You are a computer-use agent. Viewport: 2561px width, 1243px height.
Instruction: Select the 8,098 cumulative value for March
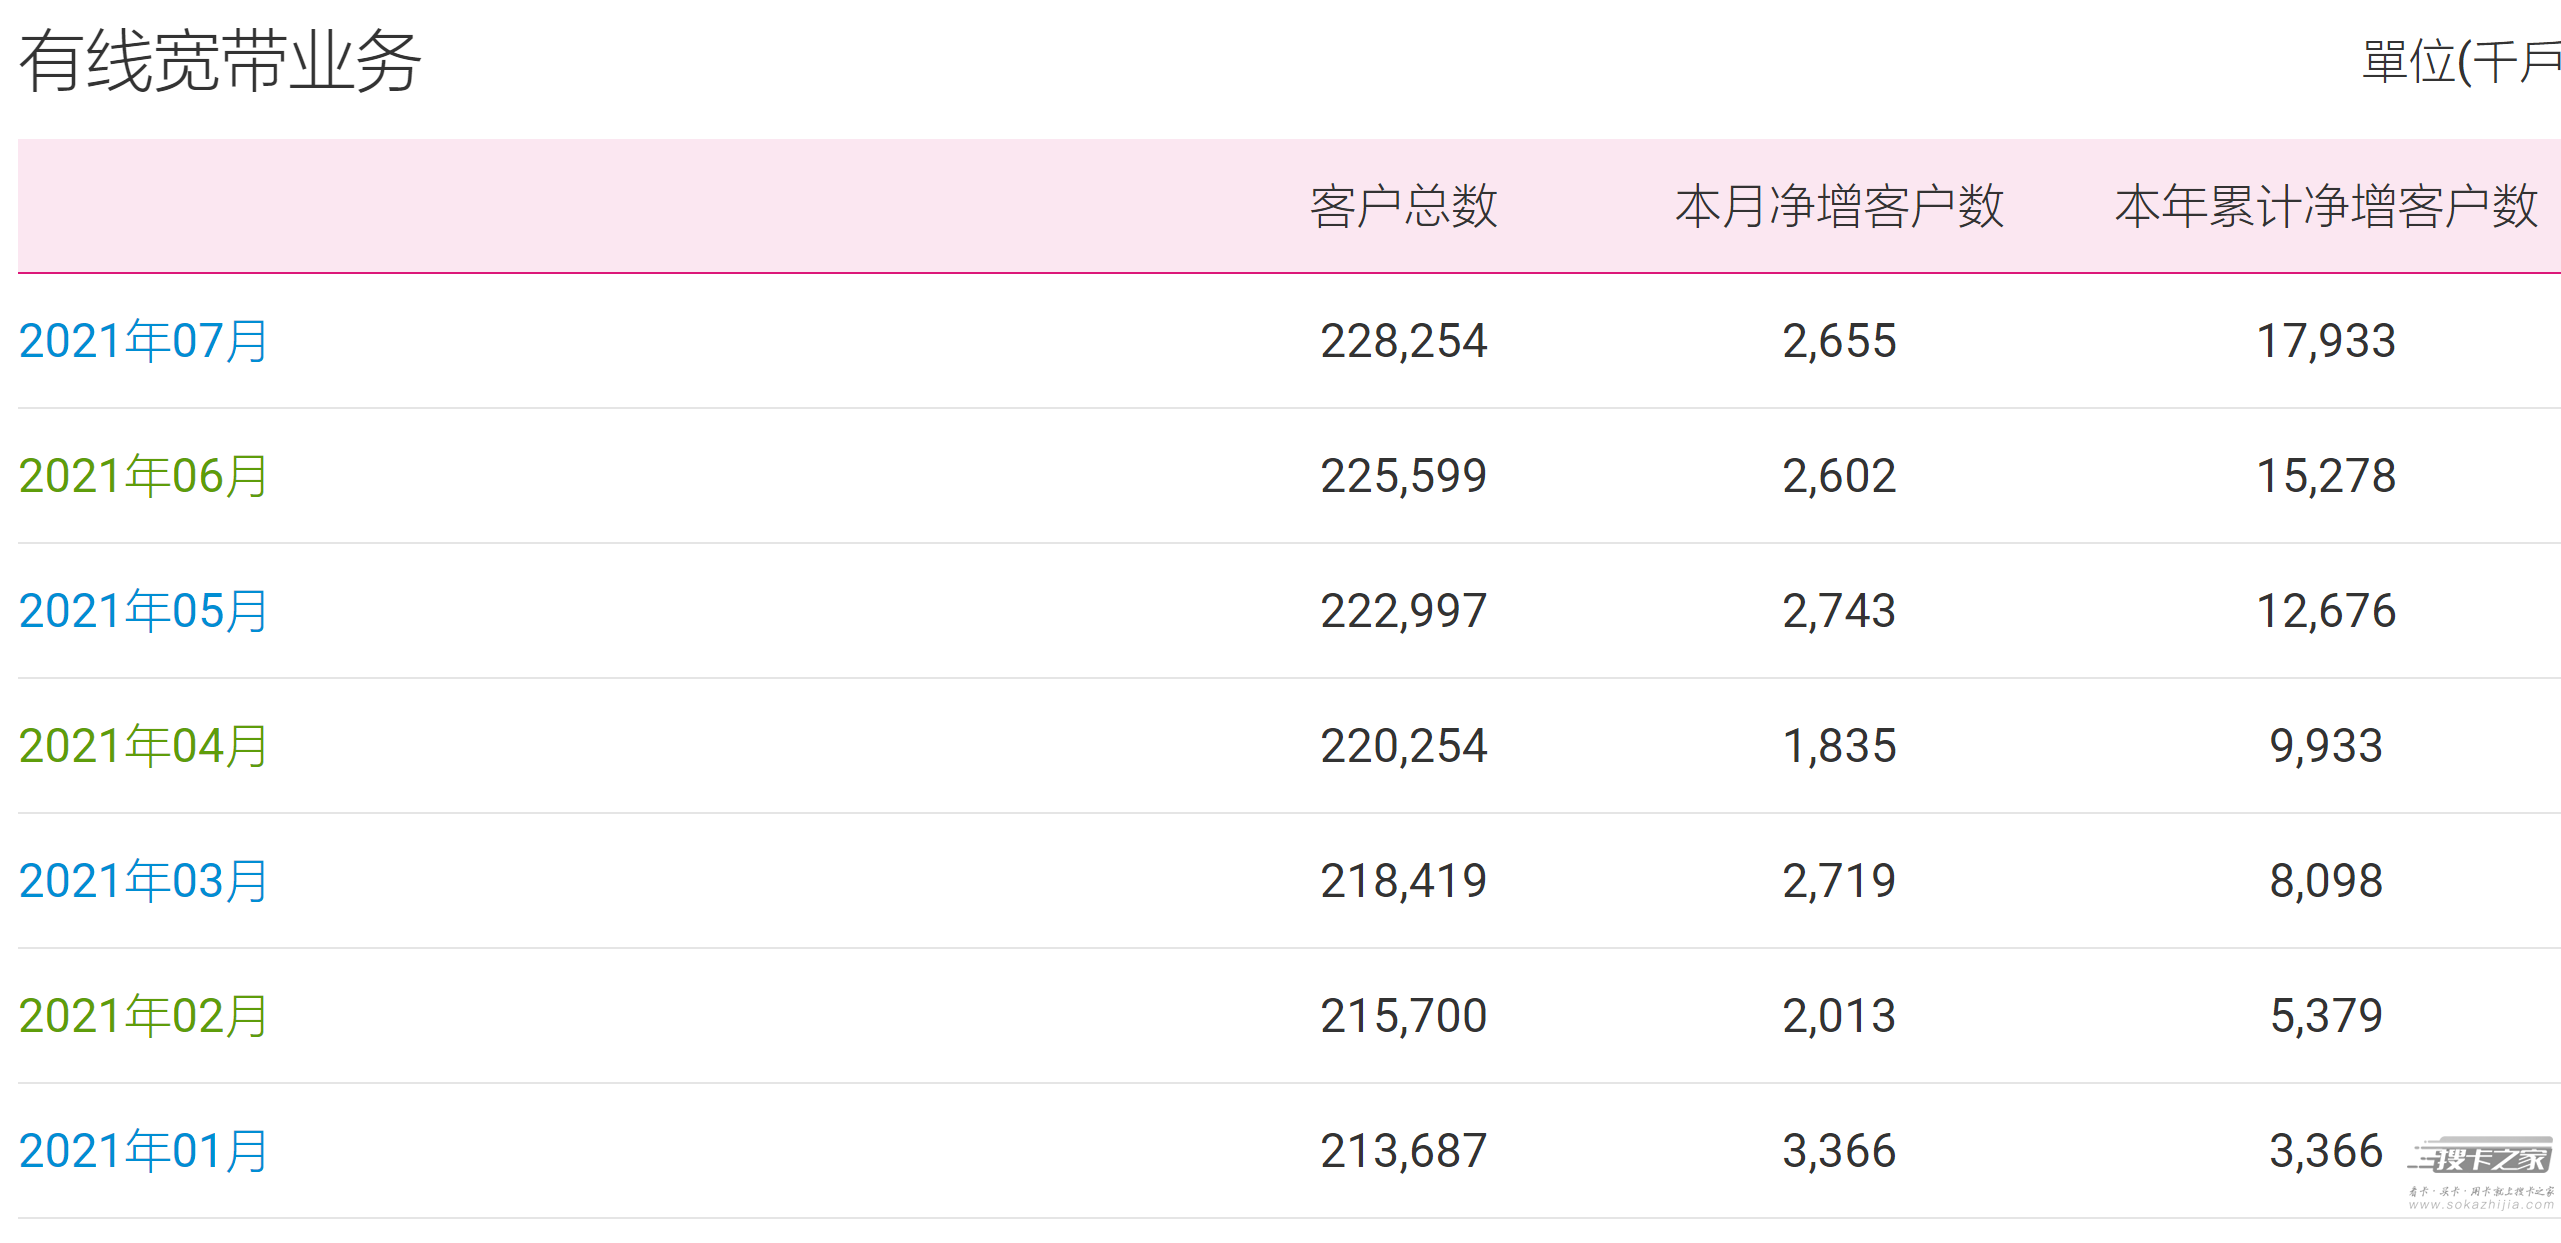[x=2326, y=881]
